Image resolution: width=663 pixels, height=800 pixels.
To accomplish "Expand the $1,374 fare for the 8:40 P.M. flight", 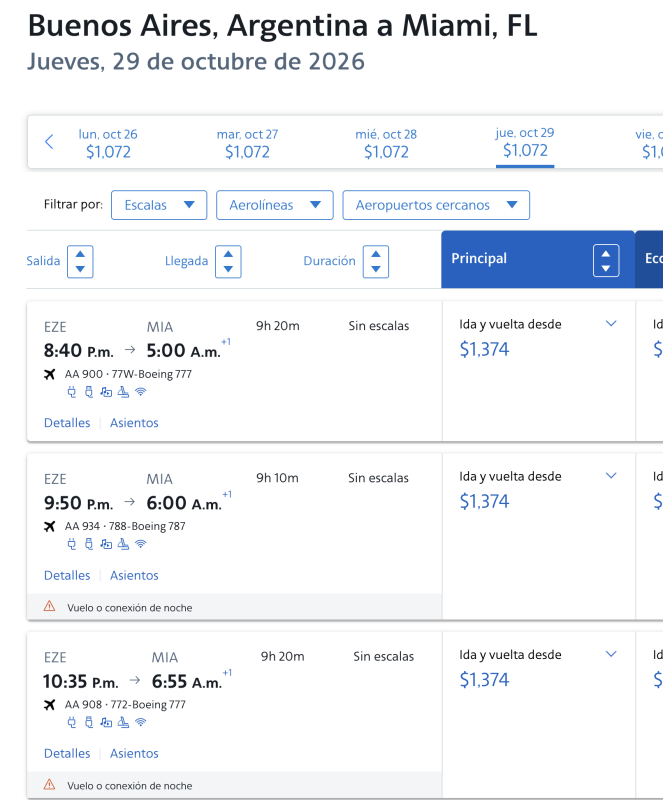I will point(612,324).
